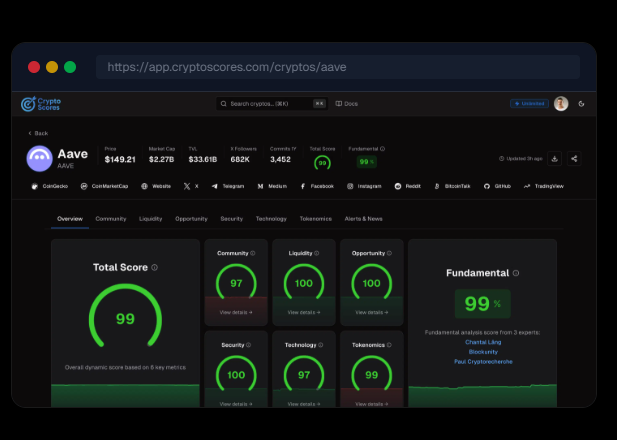Click the info icon beside Total Score
This screenshot has height=440, width=617.
coord(154,267)
